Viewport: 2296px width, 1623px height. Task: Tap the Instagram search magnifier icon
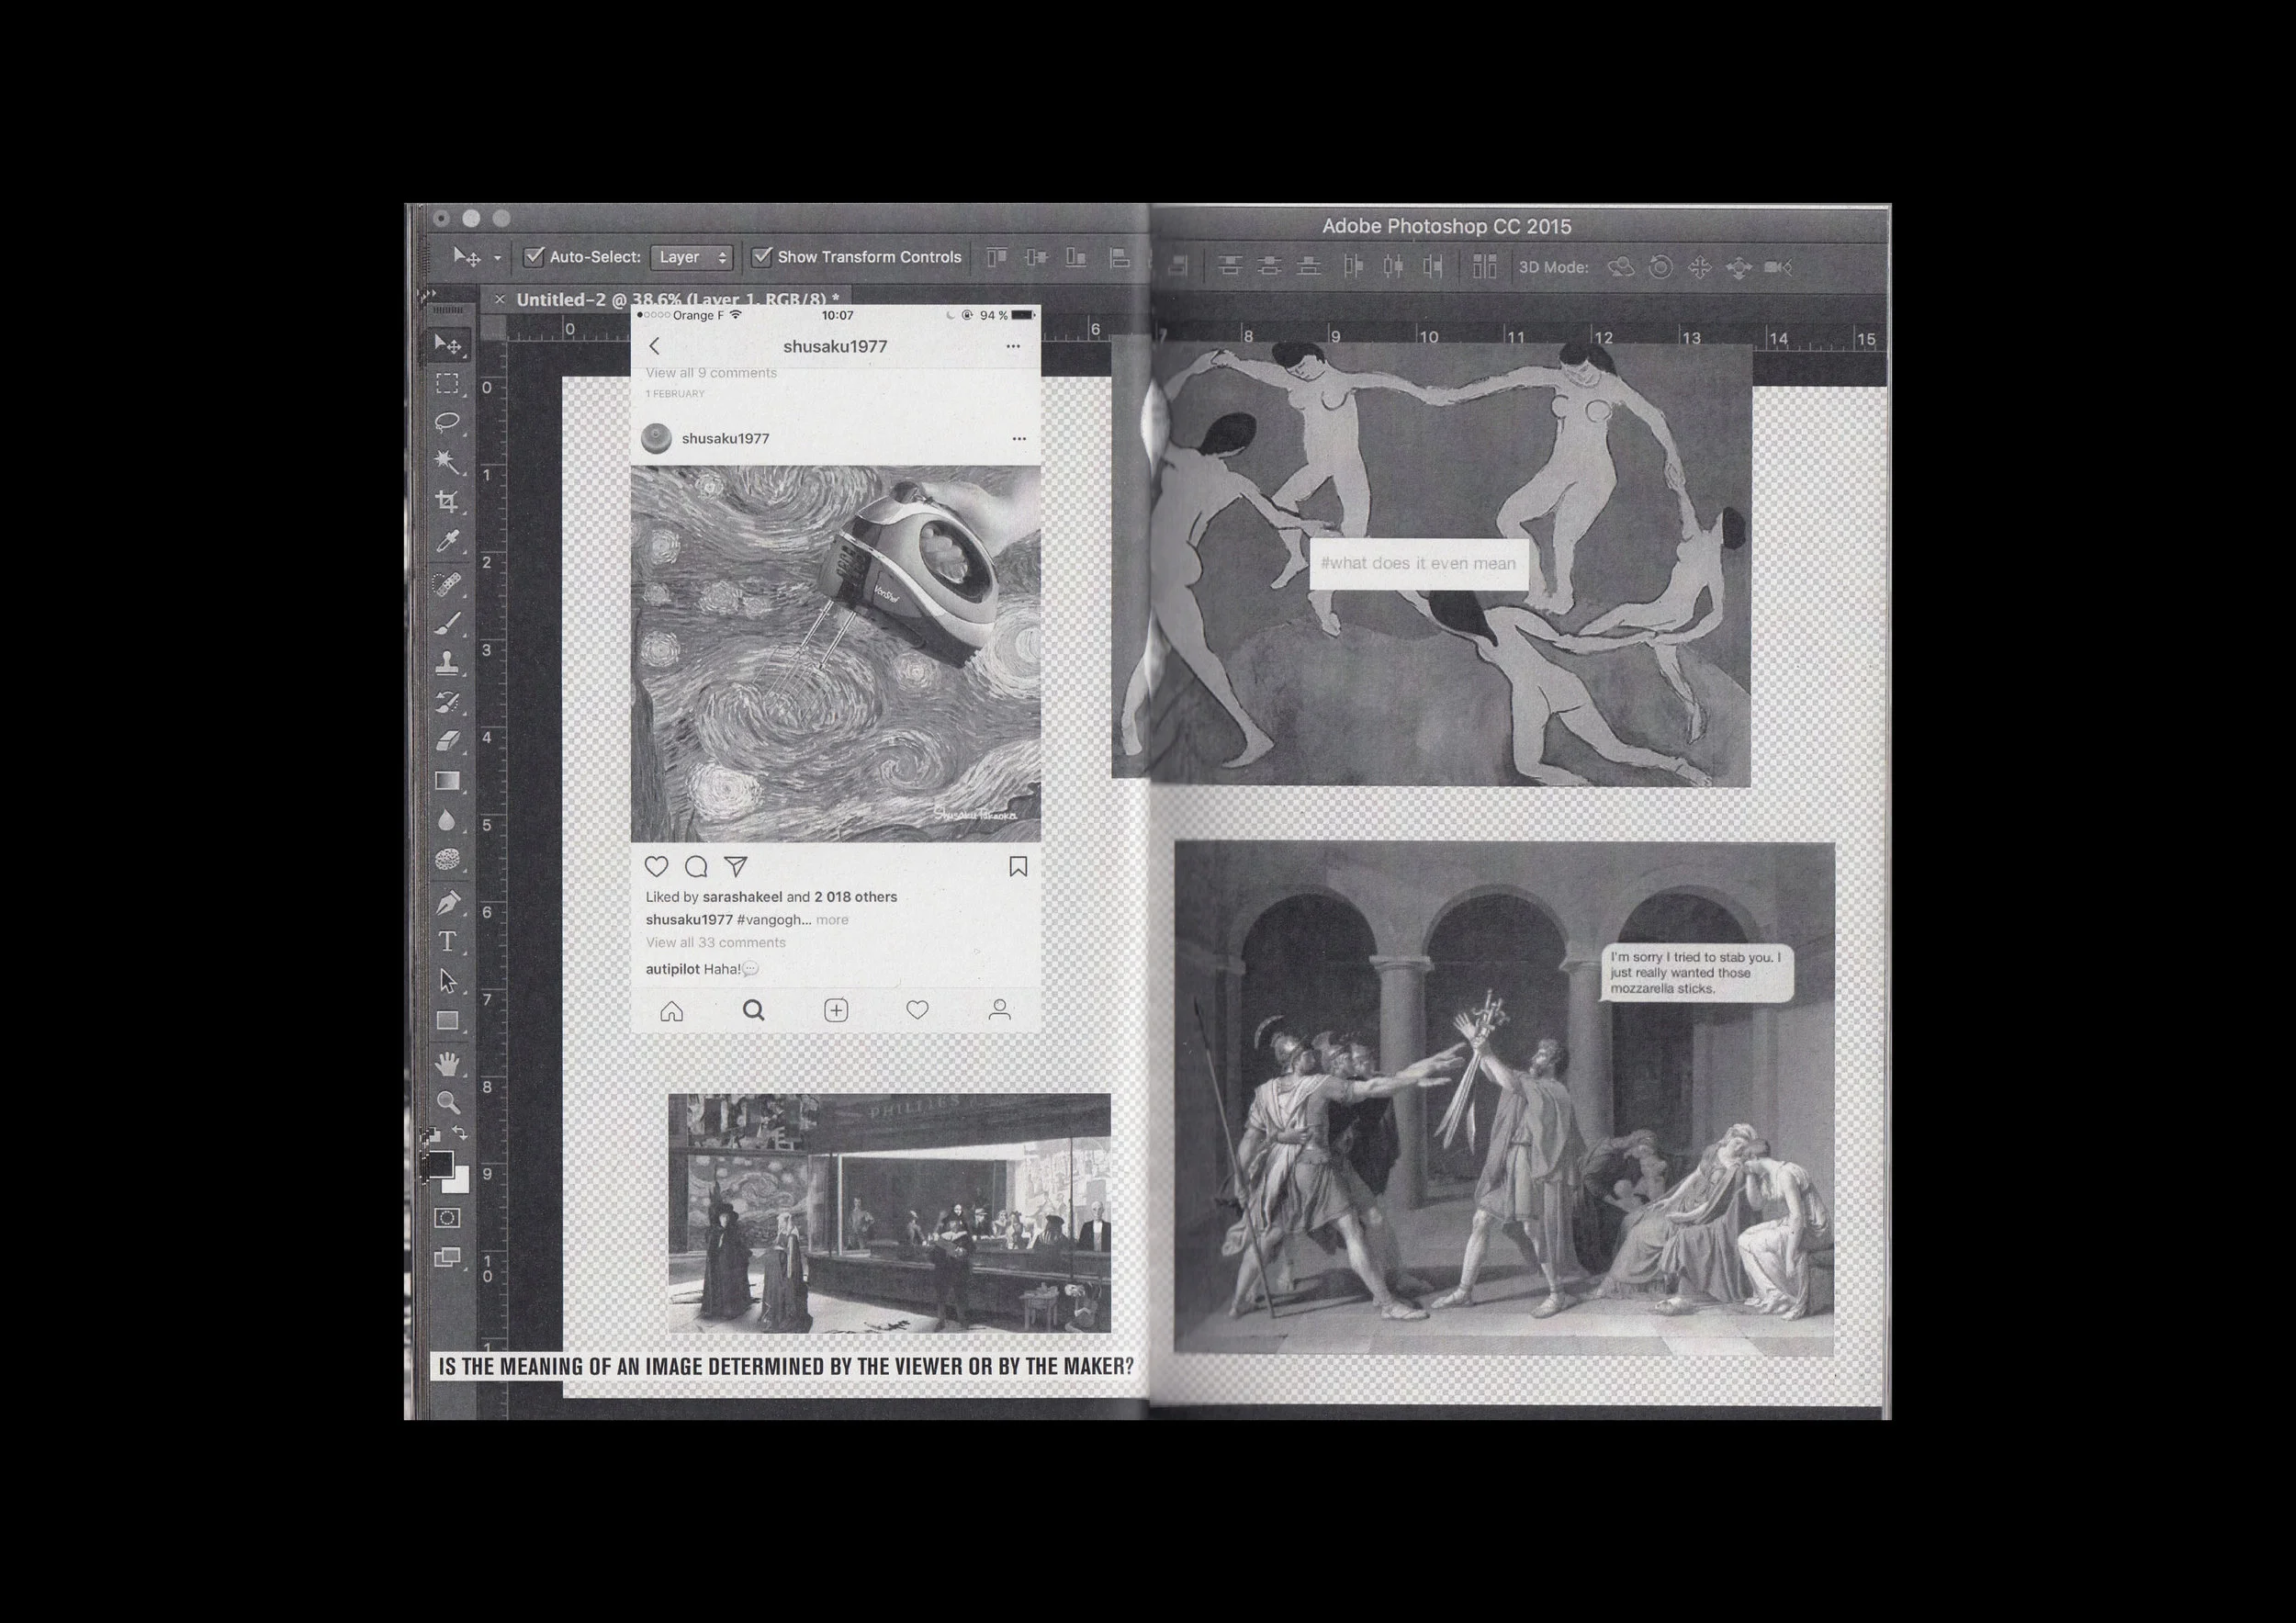[754, 1010]
